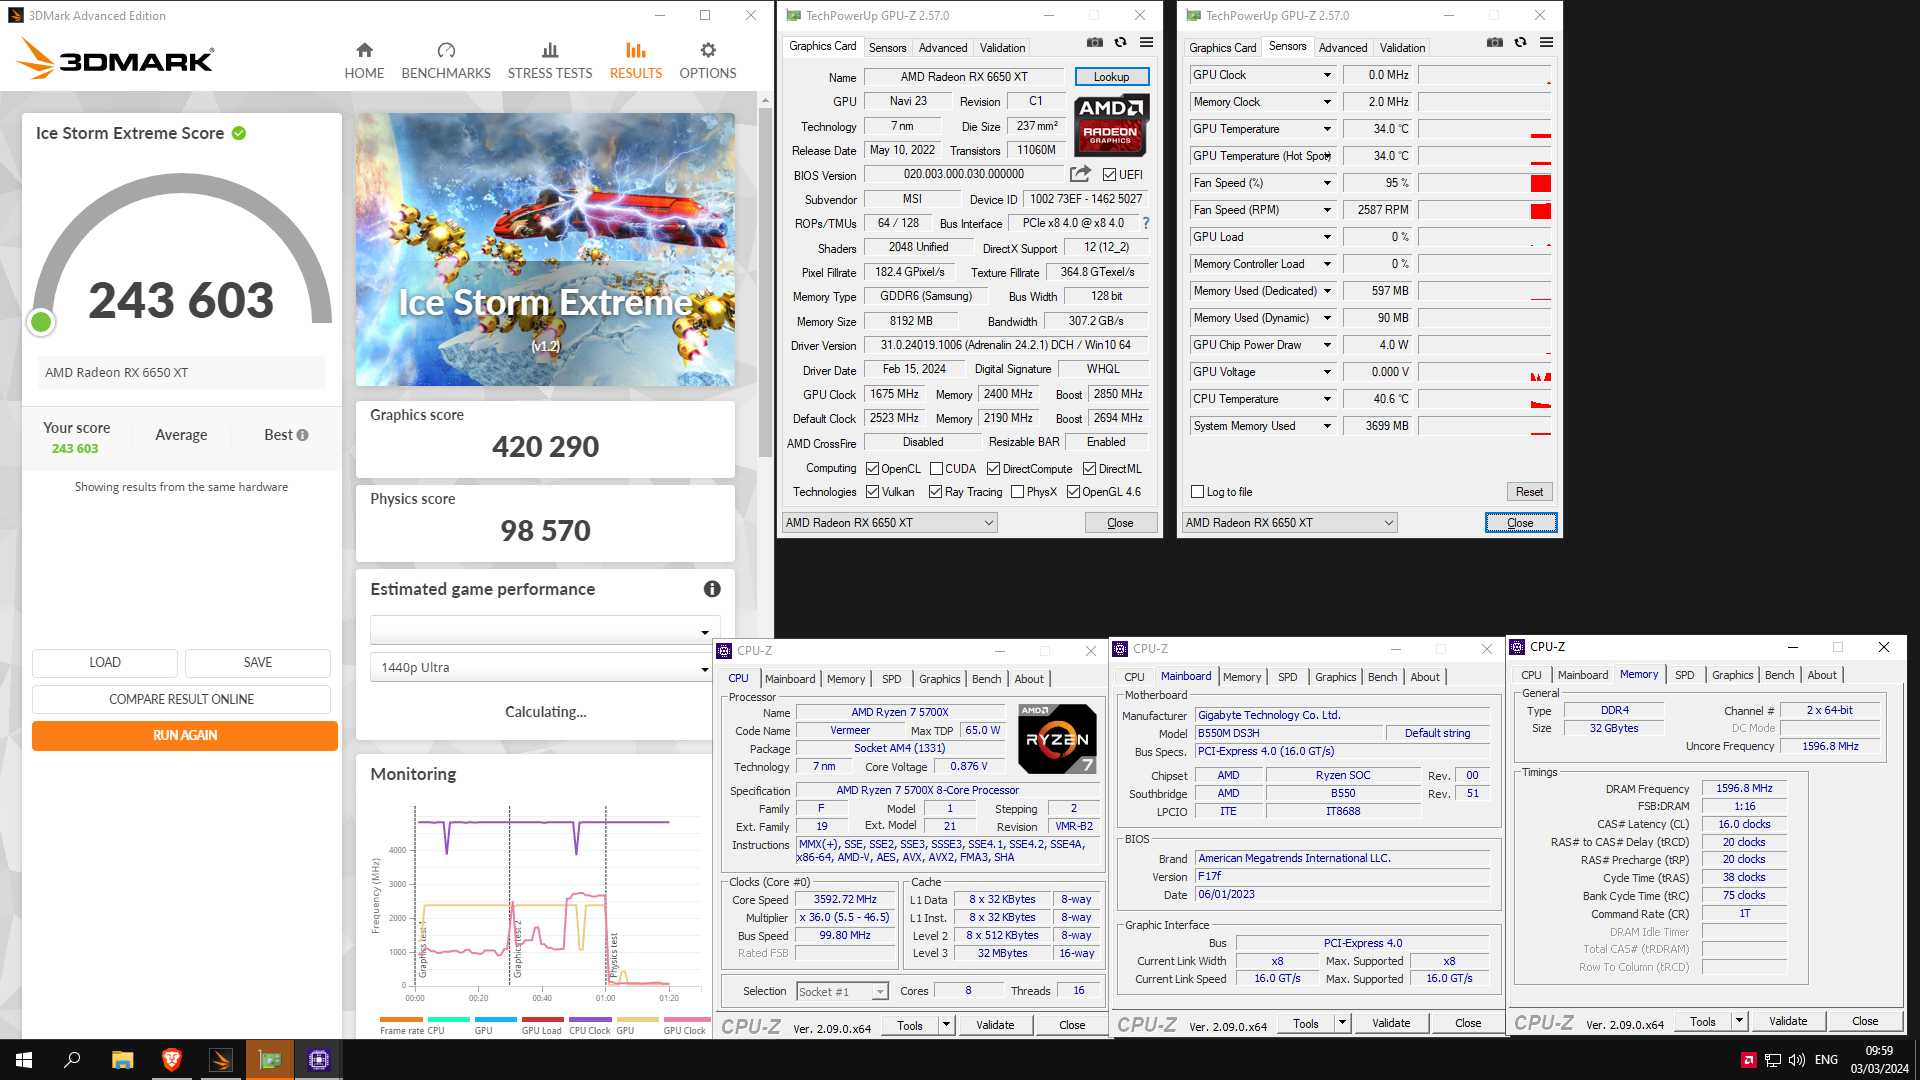1920x1080 pixels.
Task: Click the BIOS share/export icon in GPU-Z
Action: coord(1081,174)
